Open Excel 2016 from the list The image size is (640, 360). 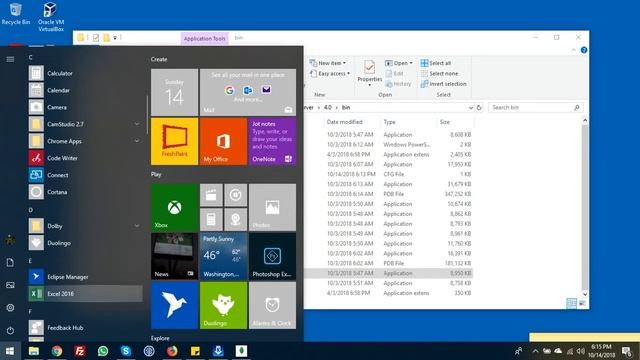(85, 293)
